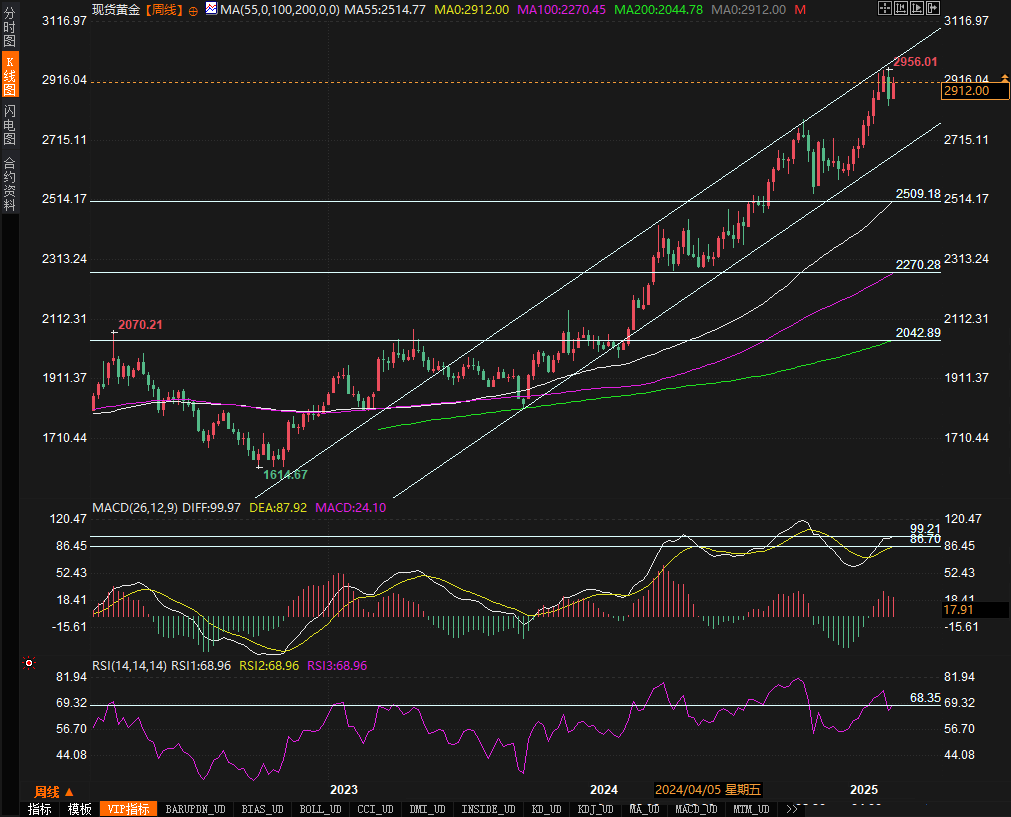Select the BOLL_UD indicator tab
1011x817 pixels.
(x=320, y=809)
